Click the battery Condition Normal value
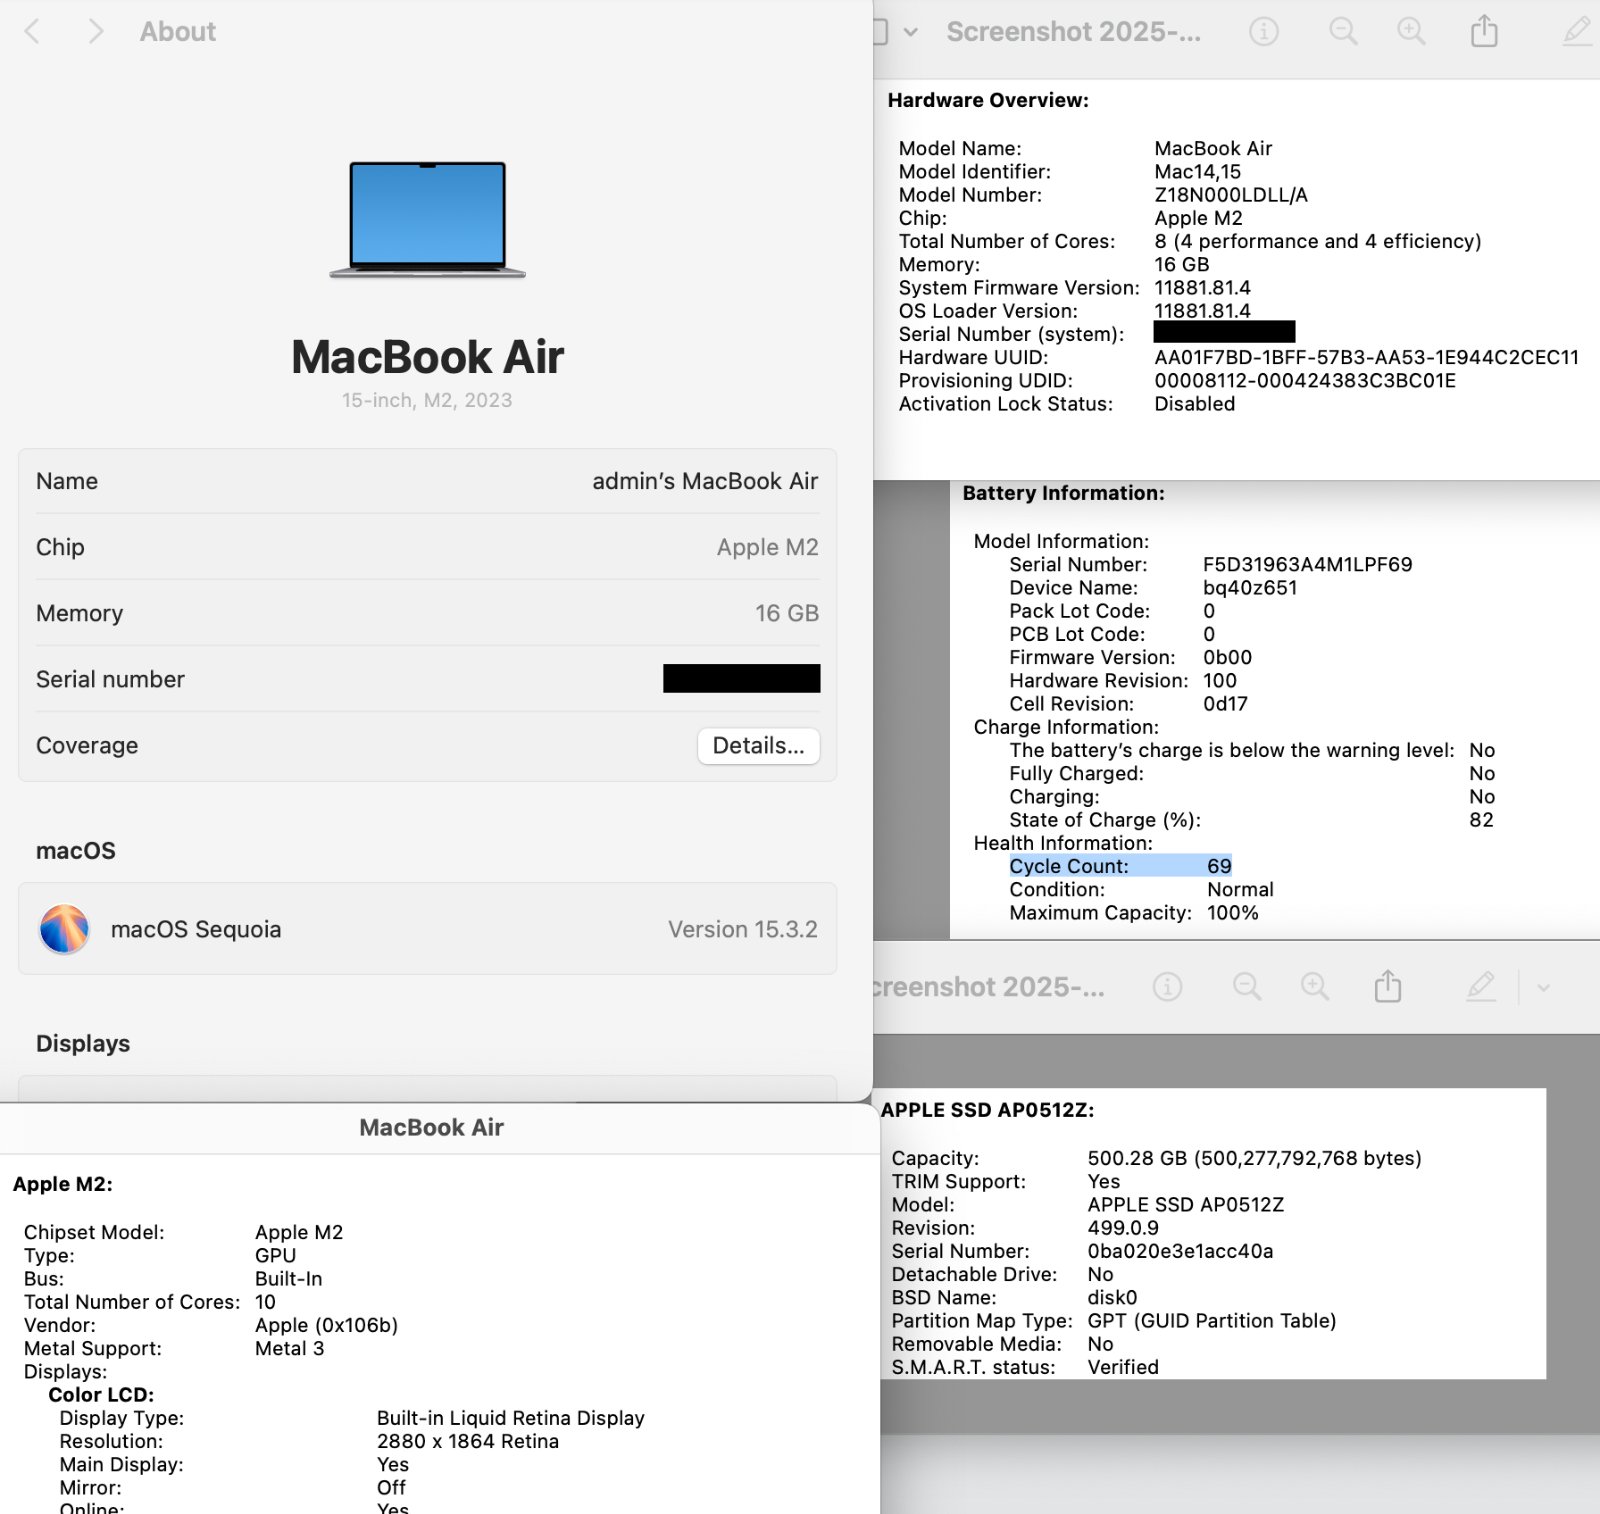 pyautogui.click(x=1240, y=890)
